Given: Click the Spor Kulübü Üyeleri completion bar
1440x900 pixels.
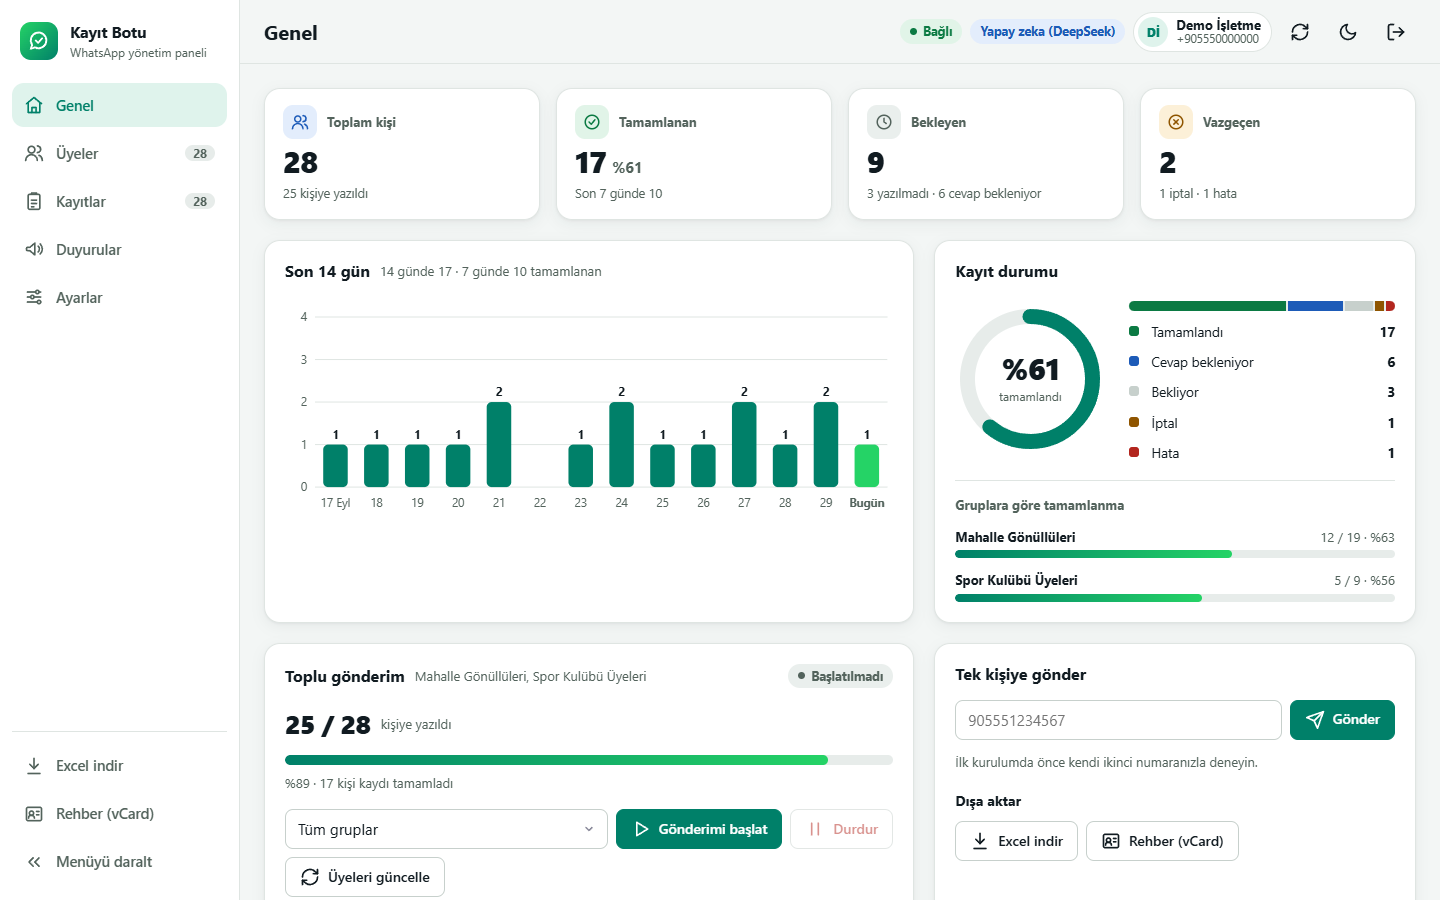Looking at the screenshot, I should click(x=1175, y=598).
